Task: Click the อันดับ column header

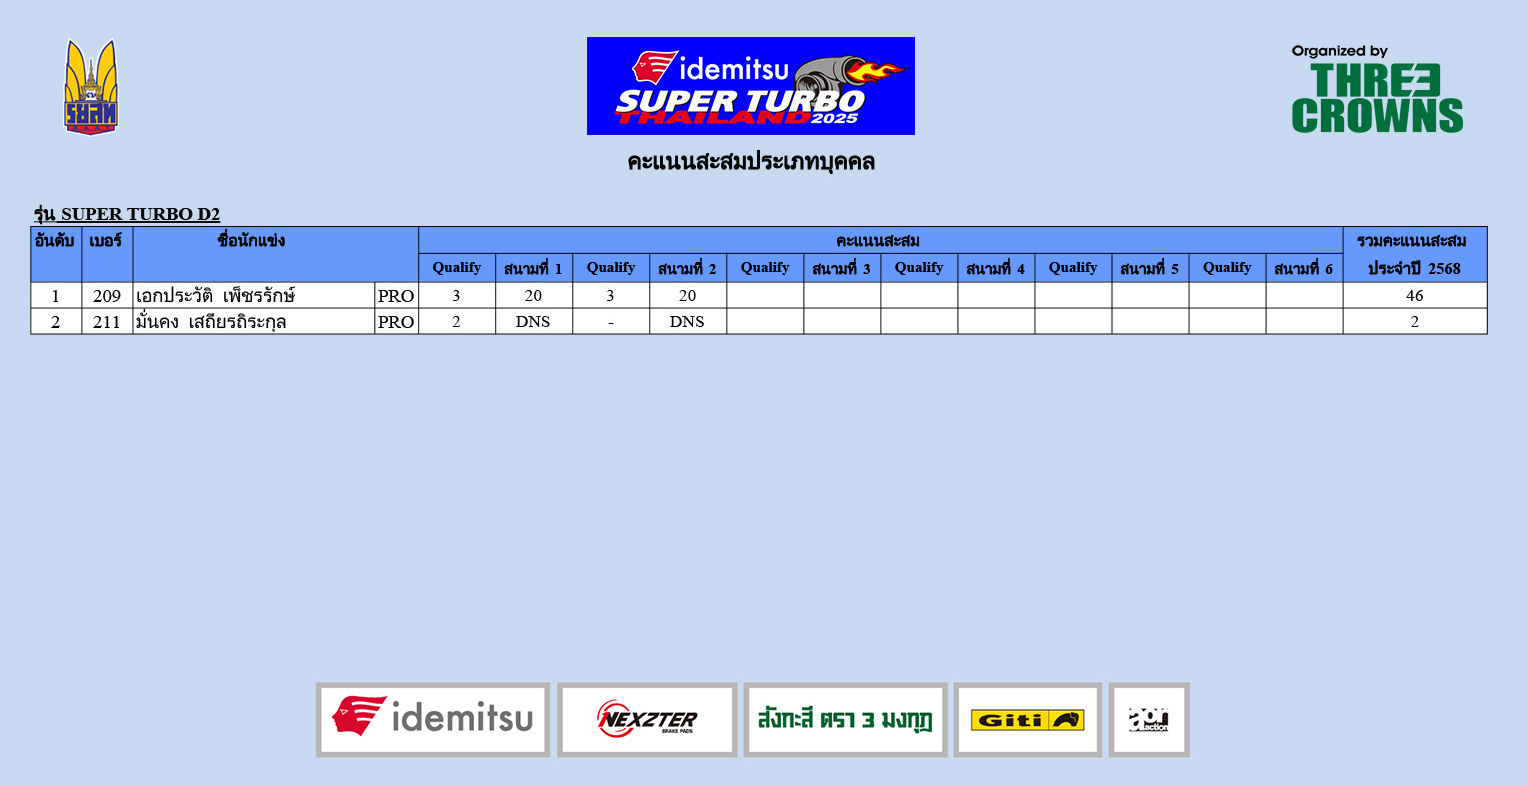Action: click(56, 254)
